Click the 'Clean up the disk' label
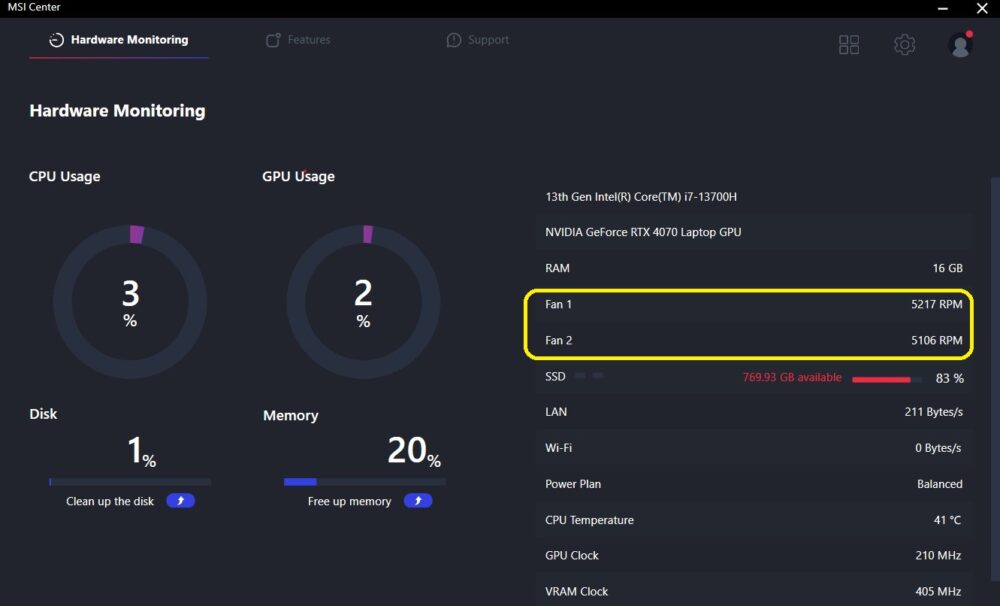1000x606 pixels. point(110,501)
